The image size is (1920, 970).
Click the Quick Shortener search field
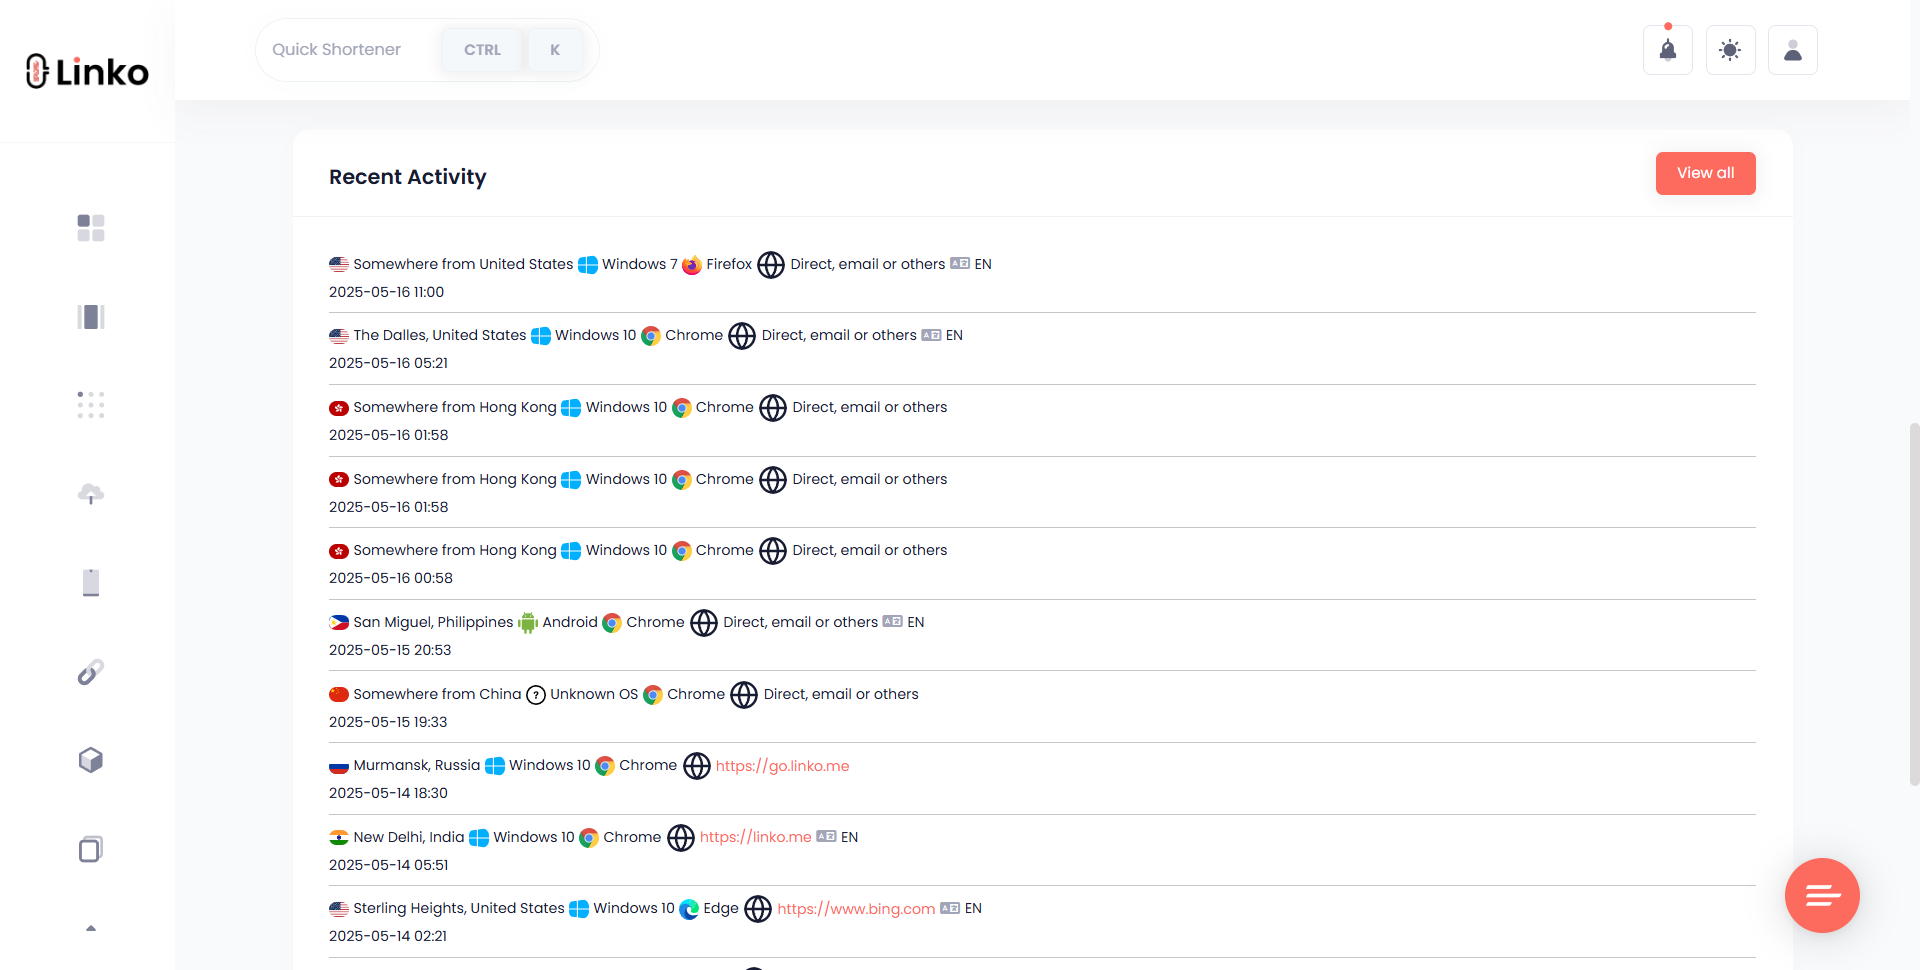coord(427,50)
